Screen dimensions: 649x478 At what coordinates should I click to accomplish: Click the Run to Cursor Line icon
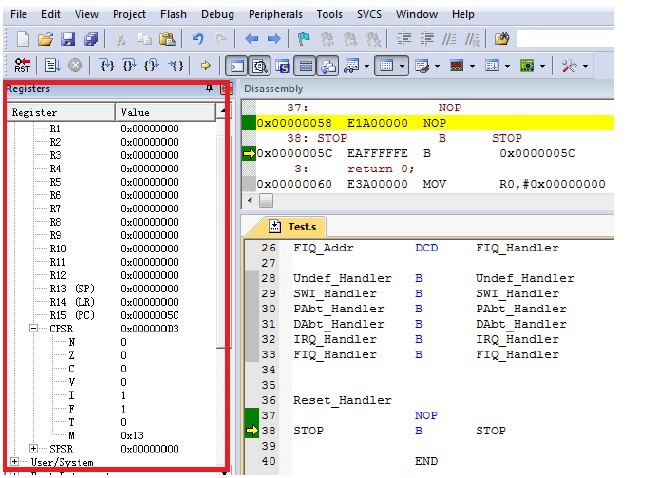pyautogui.click(x=176, y=65)
